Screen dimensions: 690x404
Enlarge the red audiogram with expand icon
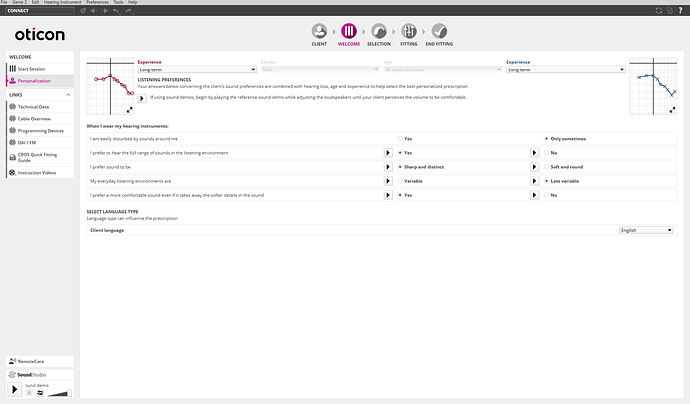click(129, 110)
